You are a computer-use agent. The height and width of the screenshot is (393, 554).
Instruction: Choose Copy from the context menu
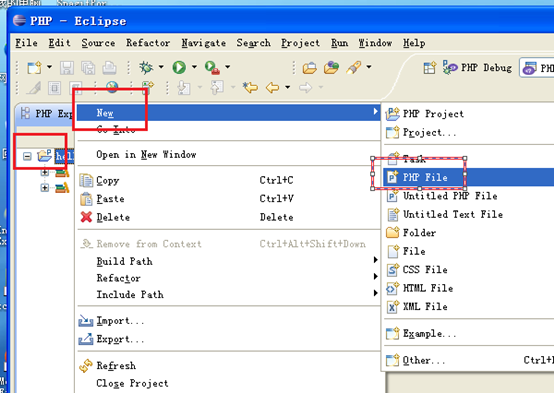(x=229, y=180)
